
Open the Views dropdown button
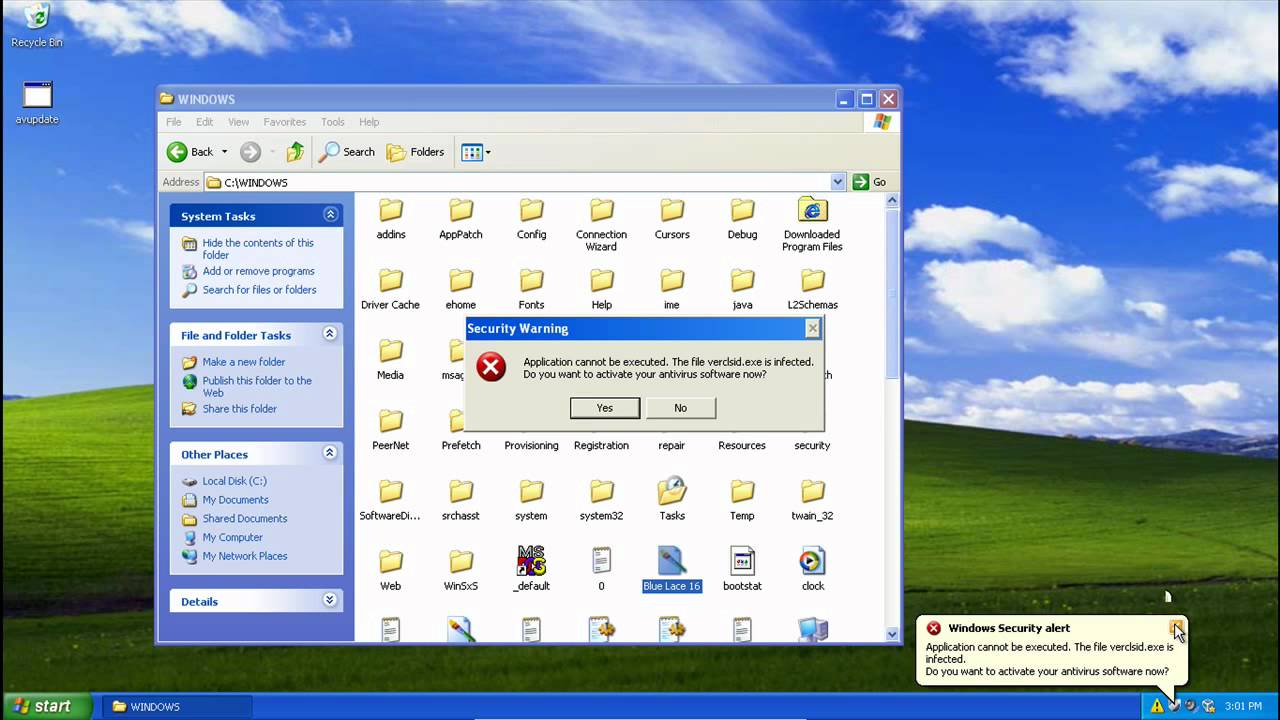tap(476, 152)
